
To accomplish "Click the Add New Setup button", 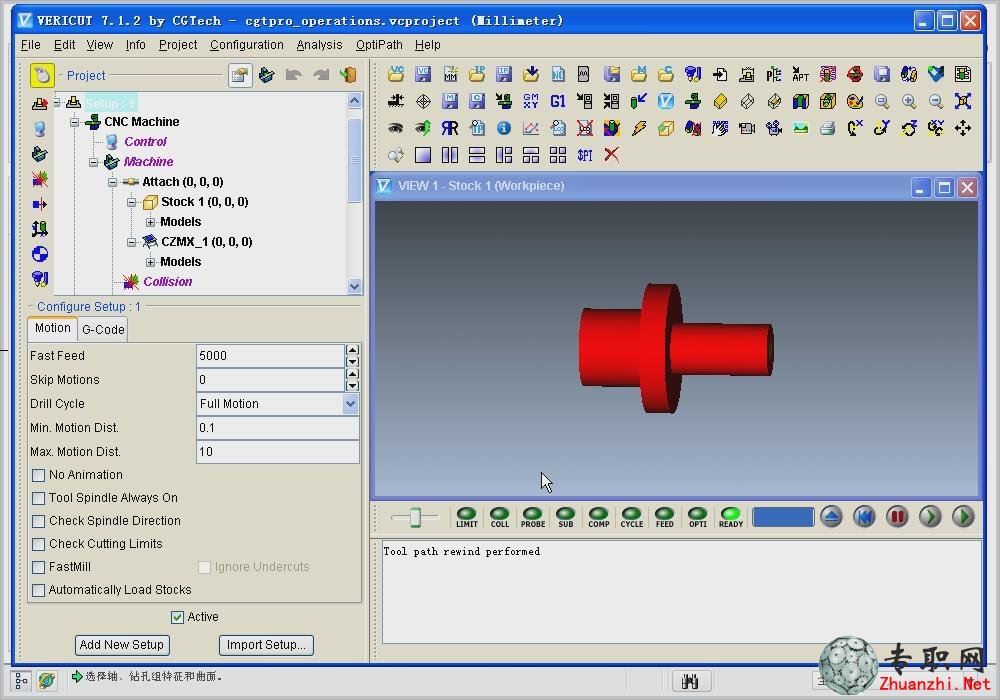I will click(x=122, y=645).
